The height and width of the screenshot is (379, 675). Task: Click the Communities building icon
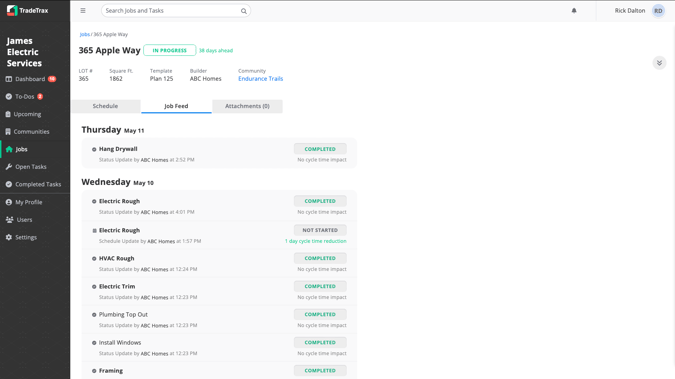8,132
